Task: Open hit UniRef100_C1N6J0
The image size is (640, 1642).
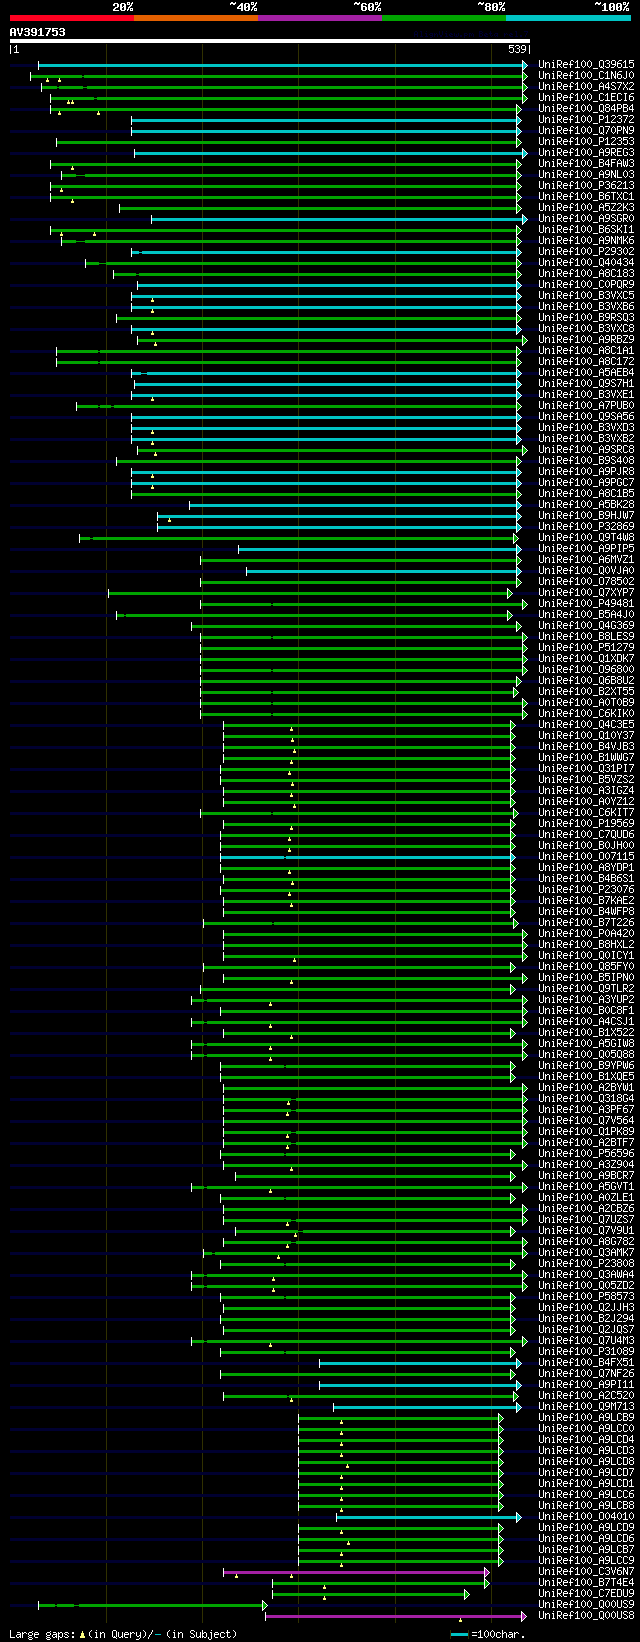Action: point(586,75)
